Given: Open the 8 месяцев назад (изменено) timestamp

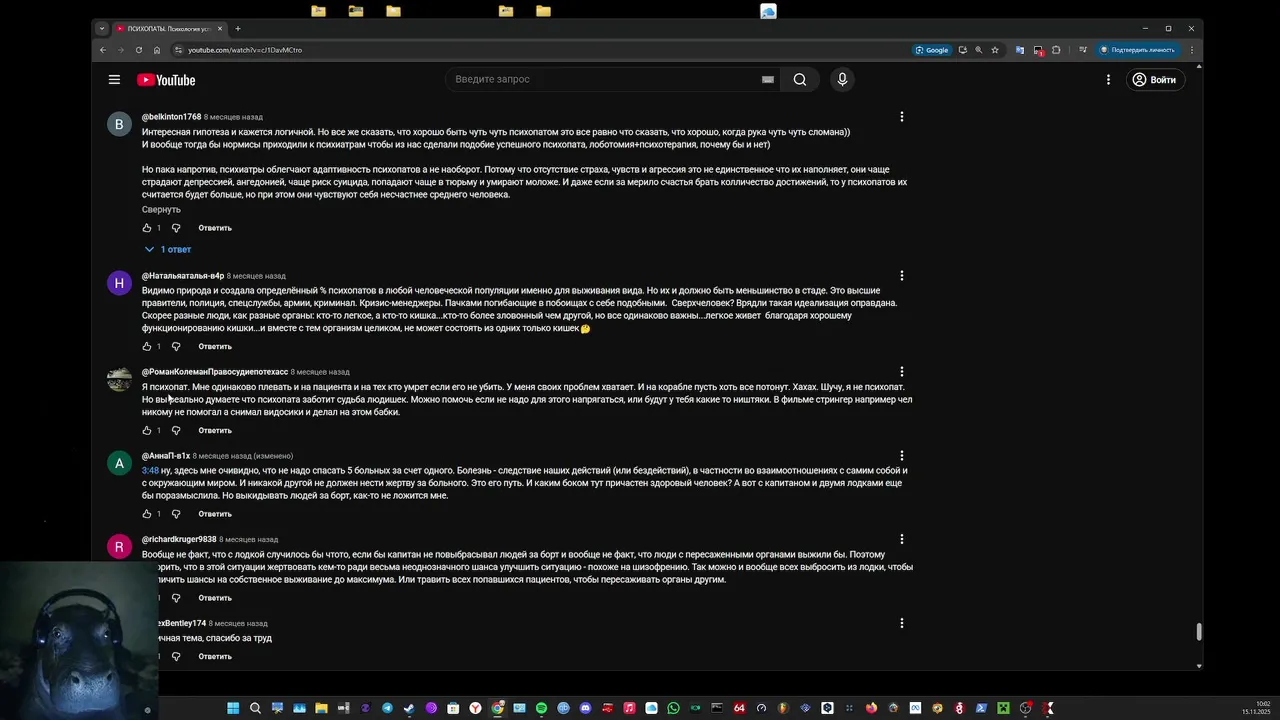Looking at the screenshot, I should pos(243,456).
